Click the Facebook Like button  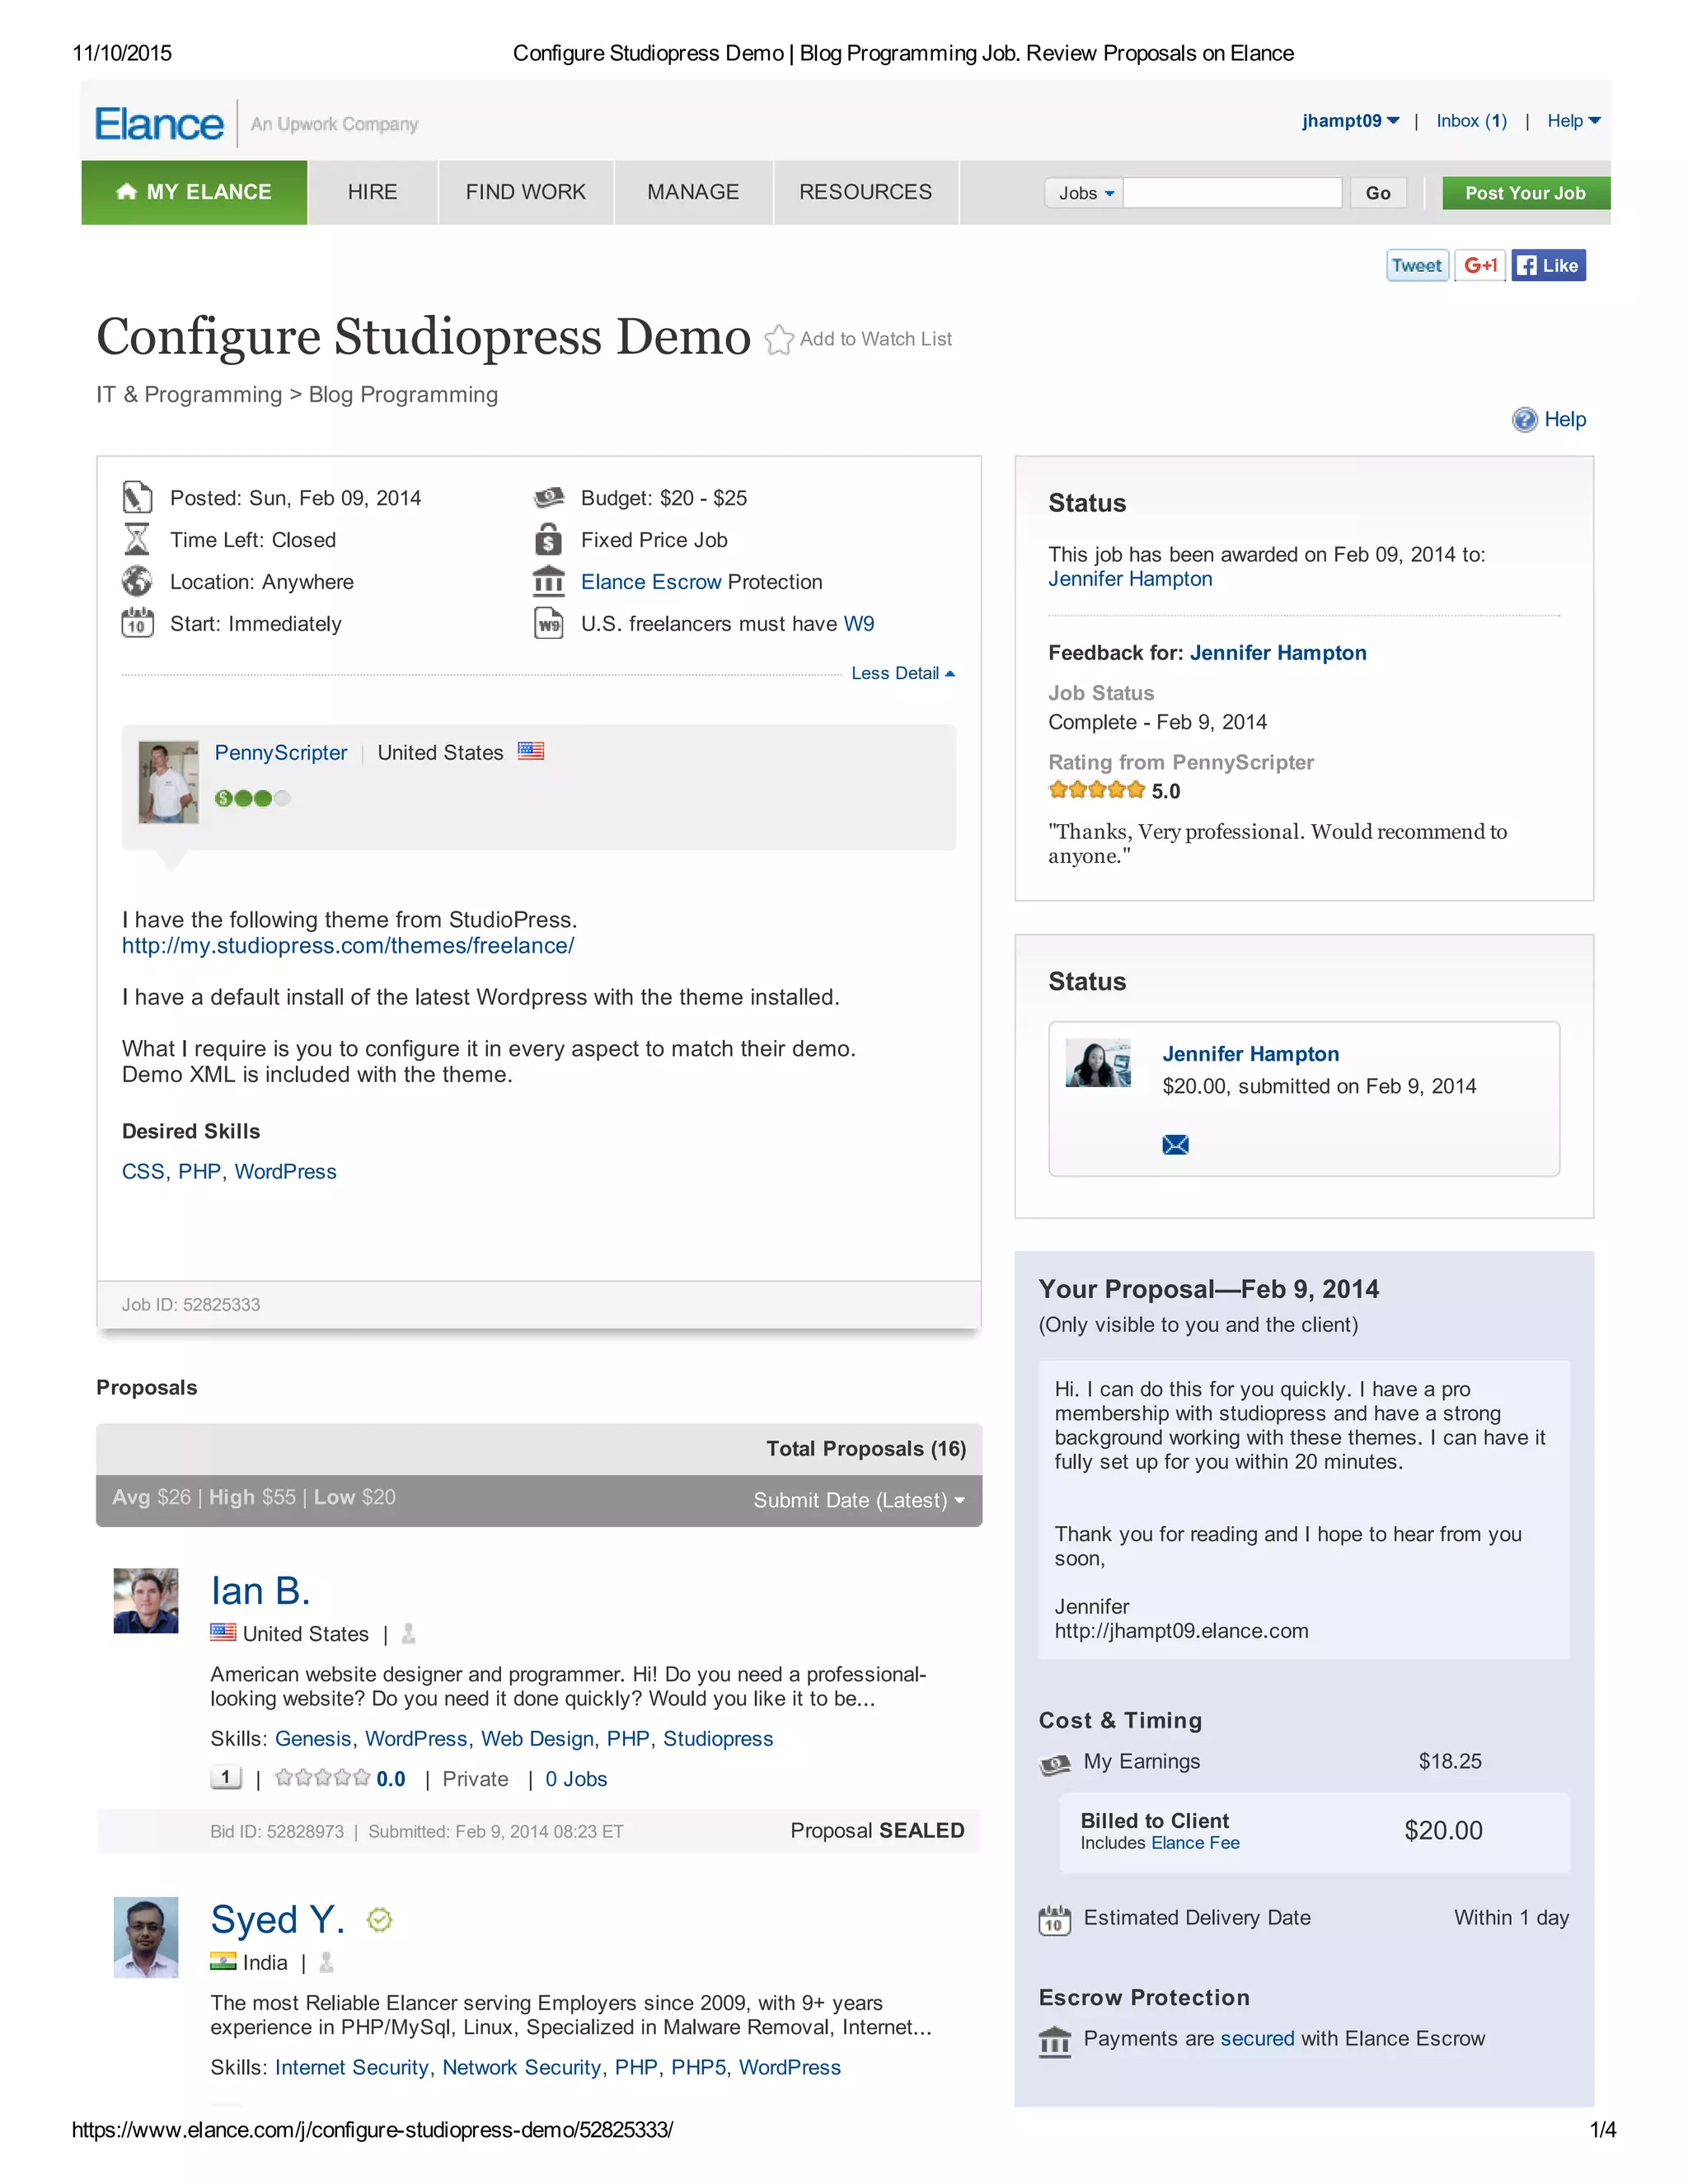click(x=1547, y=266)
